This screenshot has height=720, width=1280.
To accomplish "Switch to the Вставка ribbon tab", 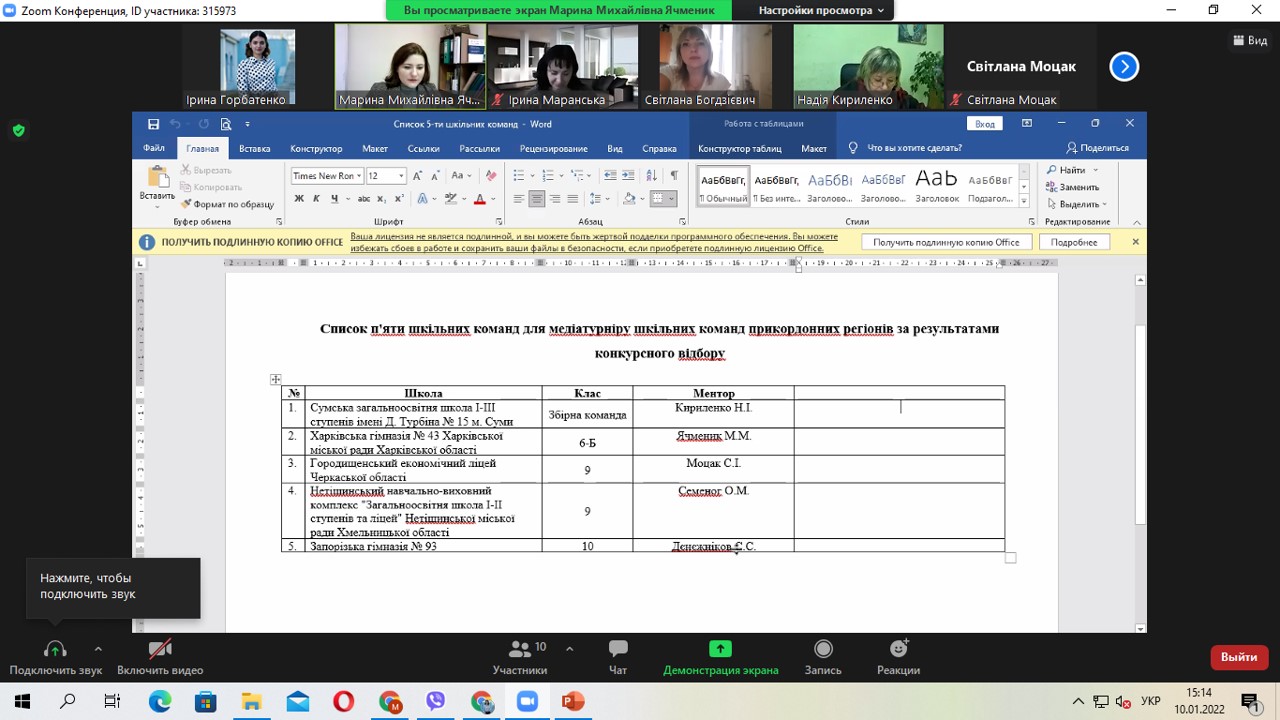I will [254, 148].
